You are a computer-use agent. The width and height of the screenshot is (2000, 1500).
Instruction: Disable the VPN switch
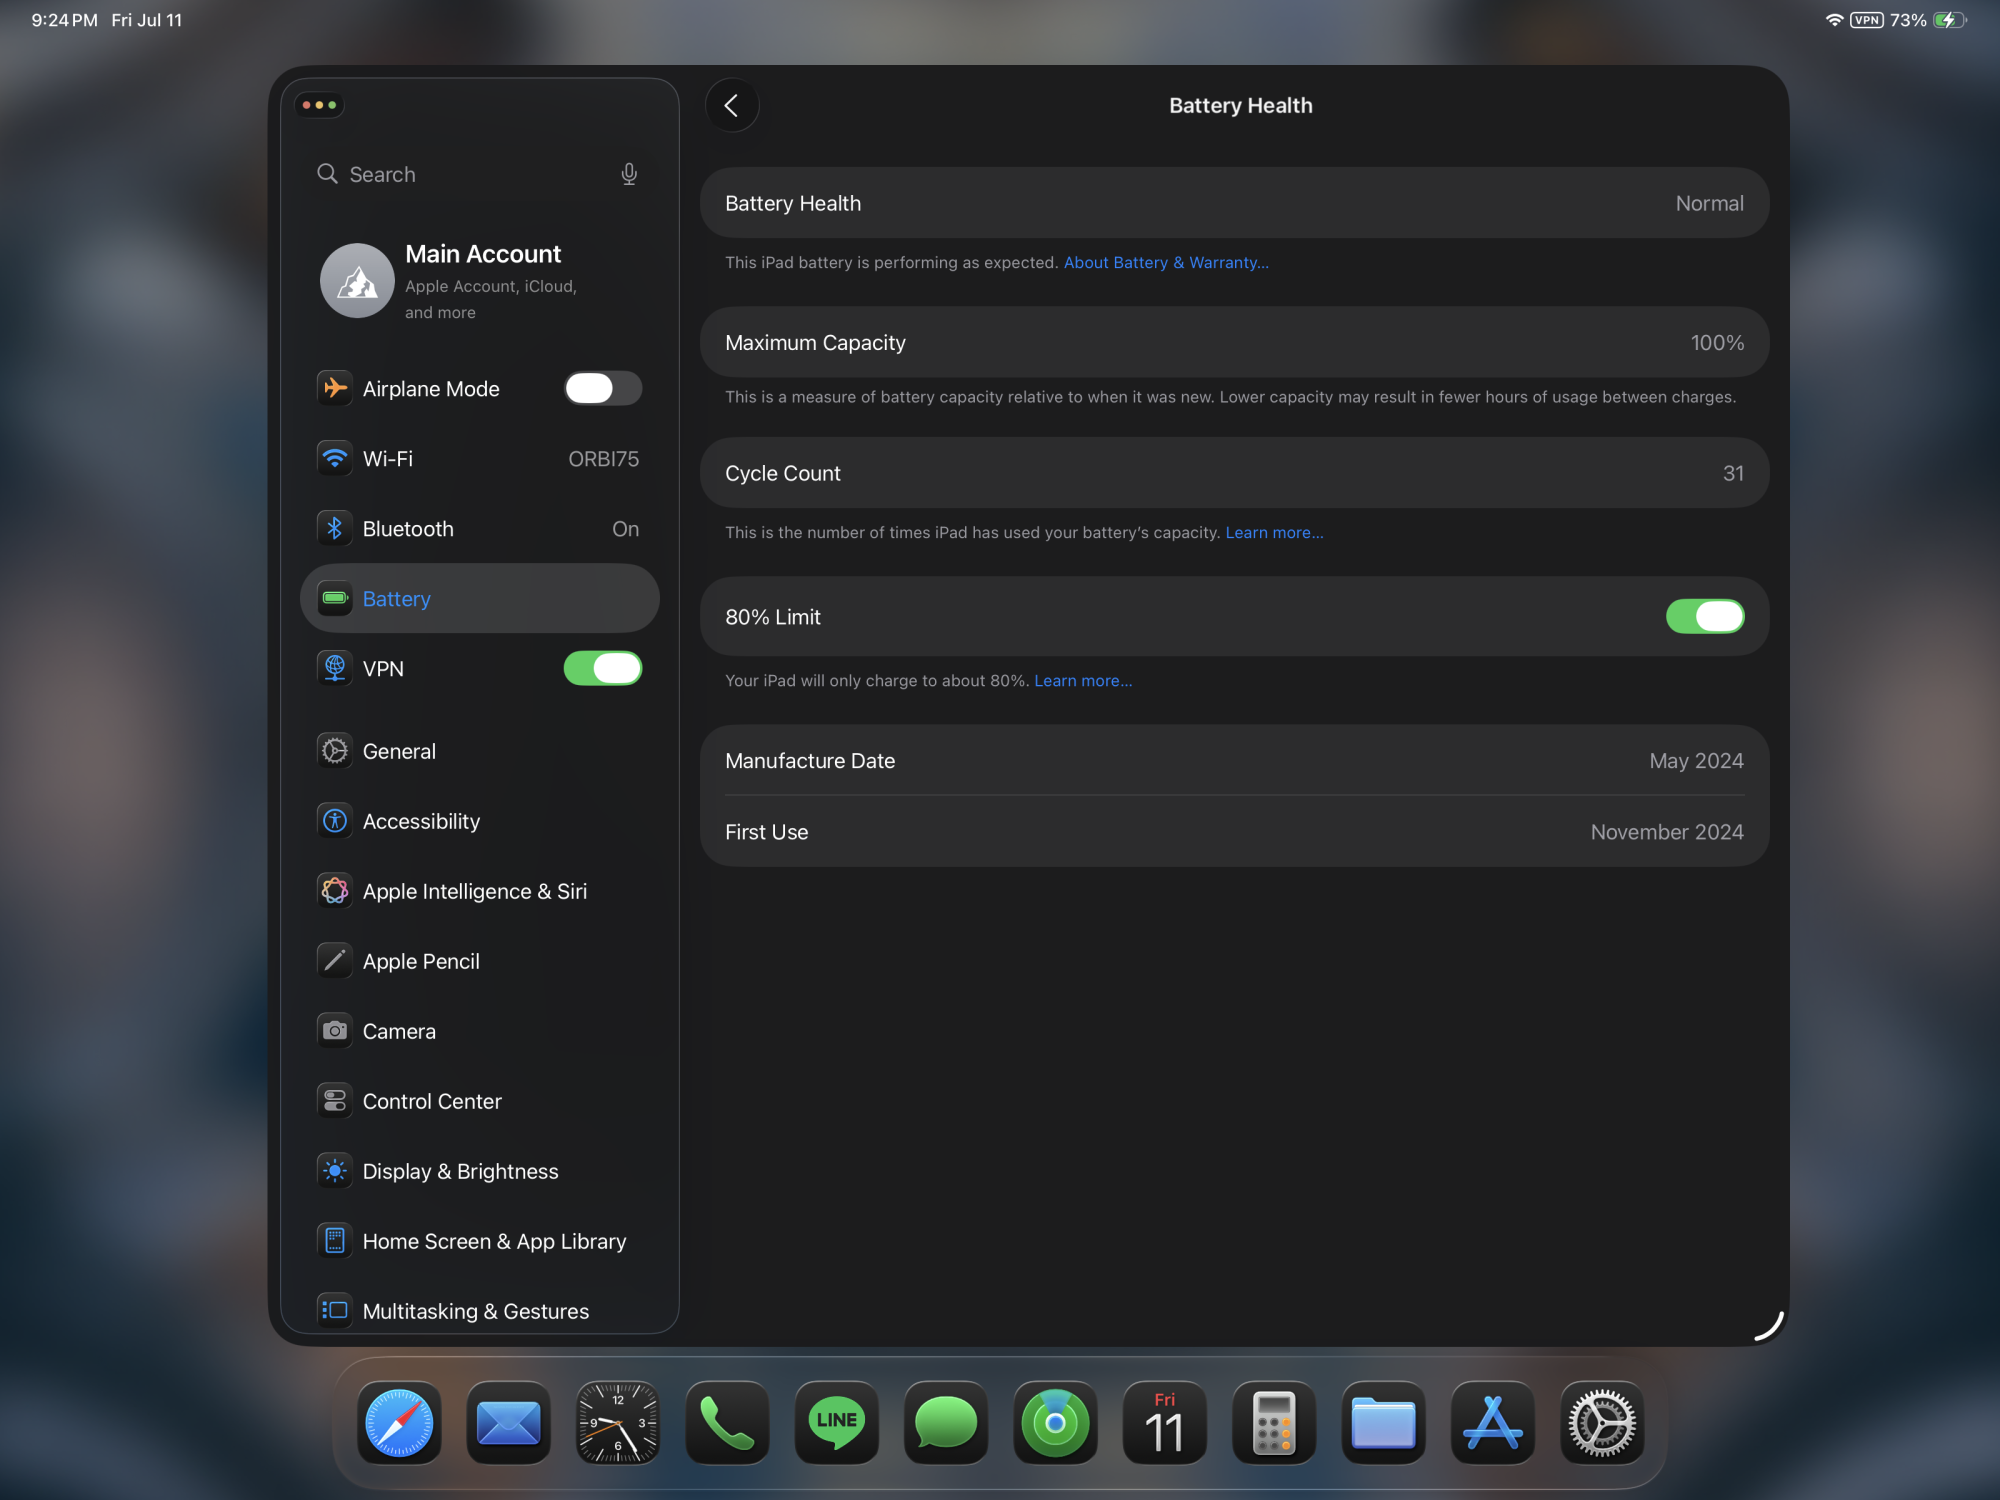coord(602,668)
